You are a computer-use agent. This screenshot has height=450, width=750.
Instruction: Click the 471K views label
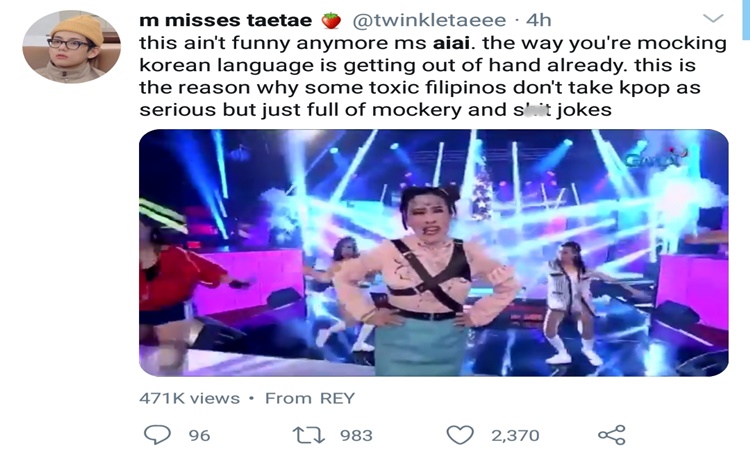click(189, 398)
